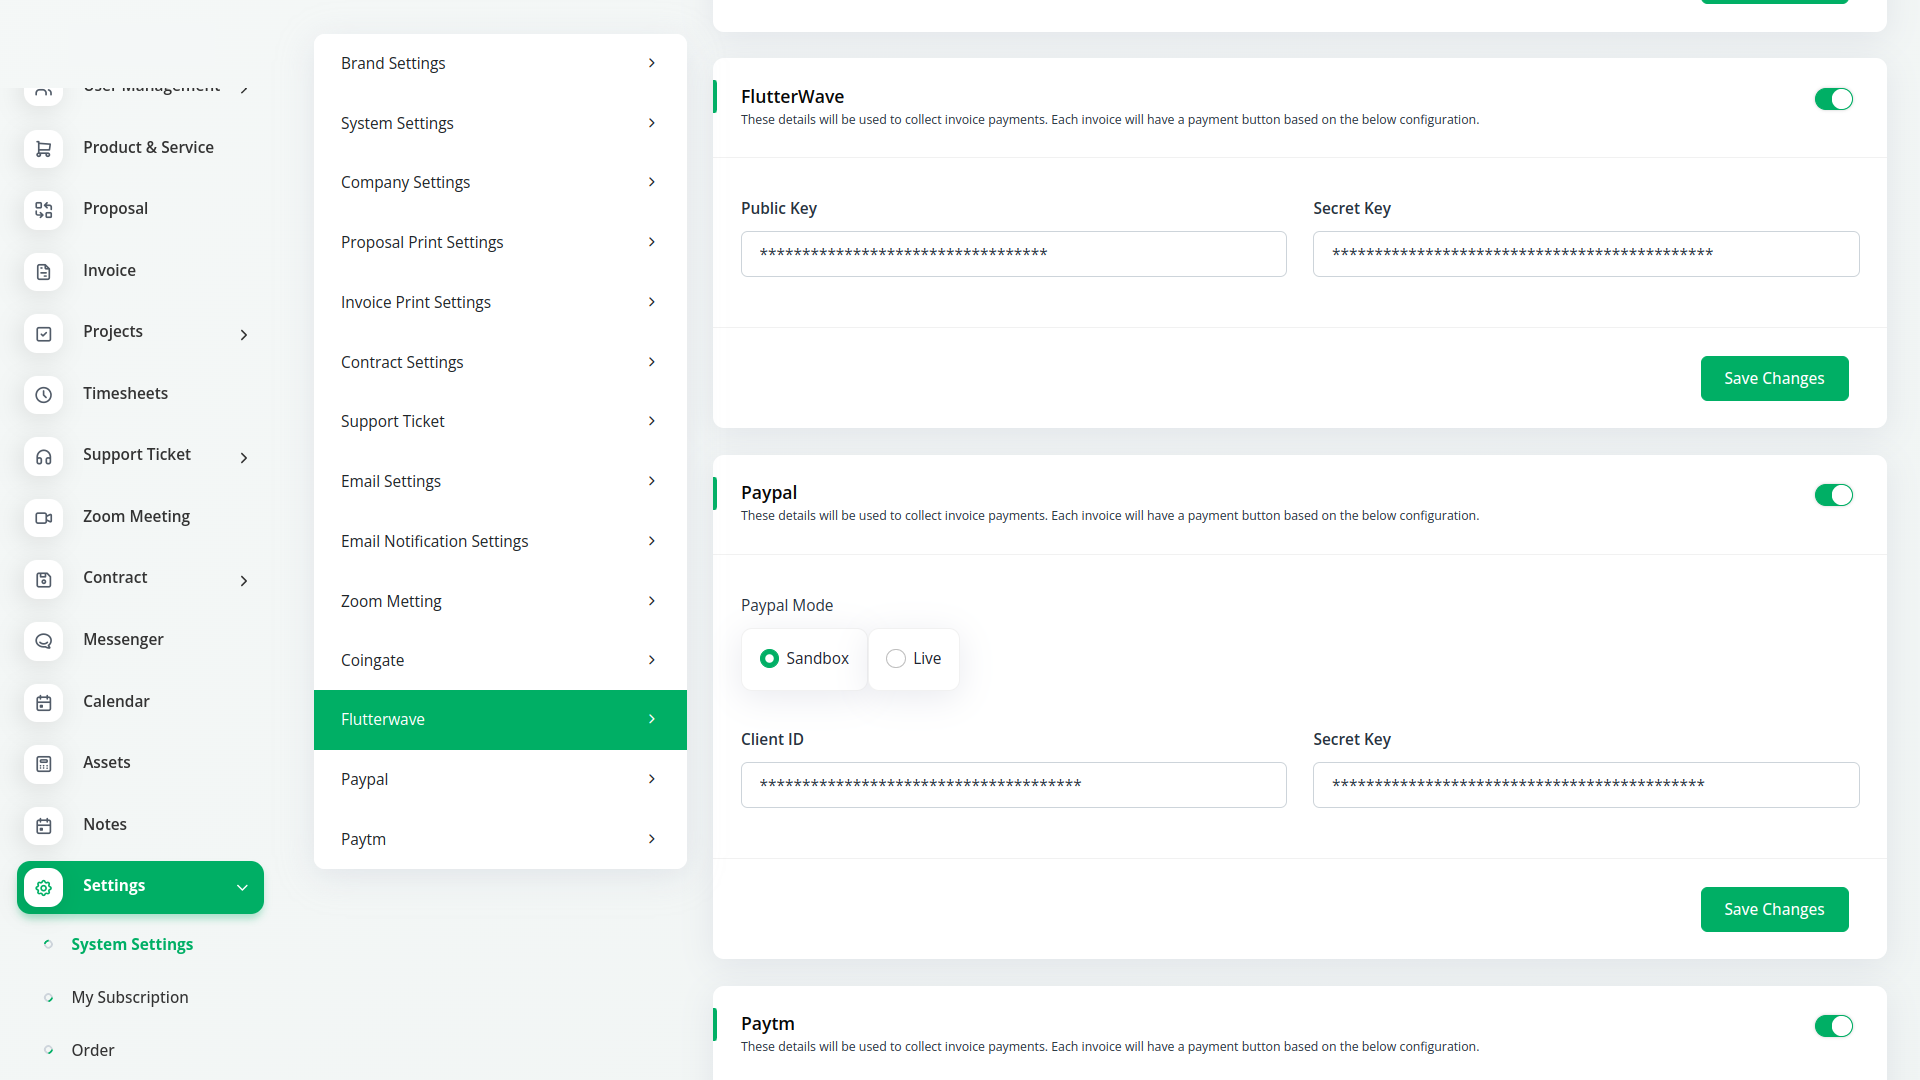The height and width of the screenshot is (1080, 1920).
Task: Click the Messenger chat icon
Action: point(43,641)
